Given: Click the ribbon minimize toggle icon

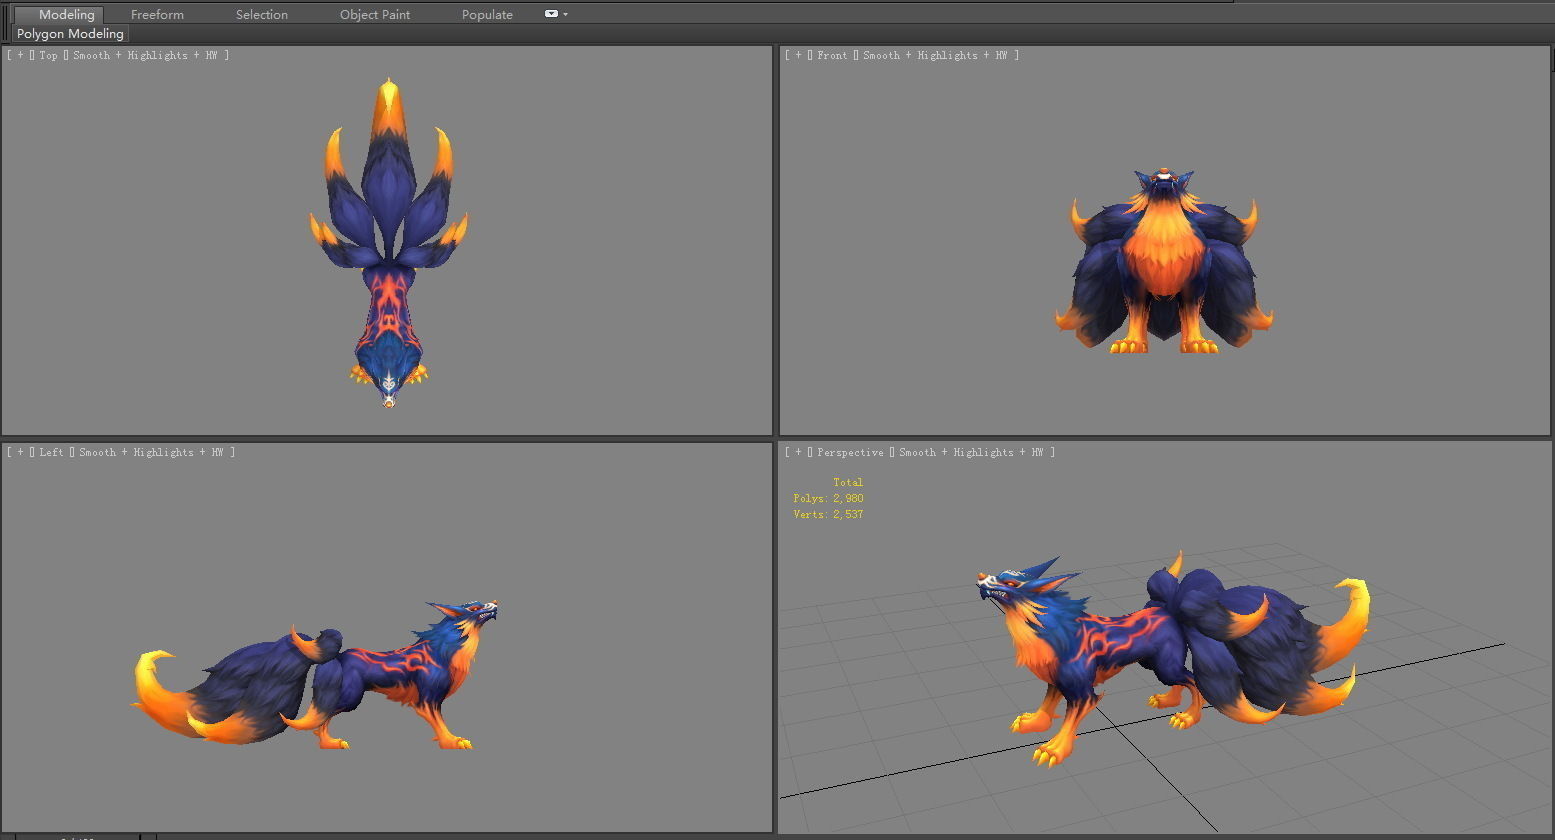Looking at the screenshot, I should click(551, 14).
